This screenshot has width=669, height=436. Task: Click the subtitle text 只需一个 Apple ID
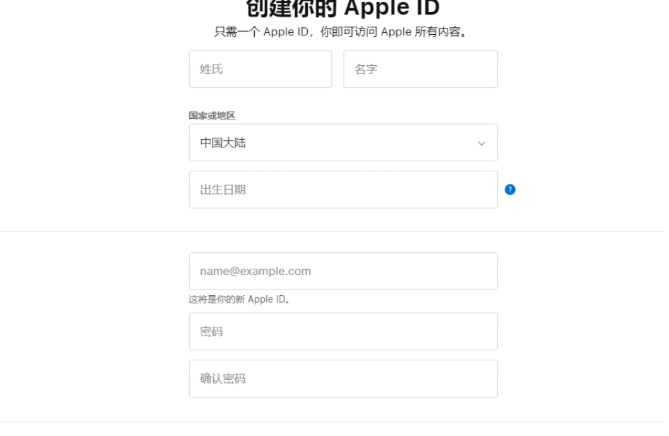262,32
